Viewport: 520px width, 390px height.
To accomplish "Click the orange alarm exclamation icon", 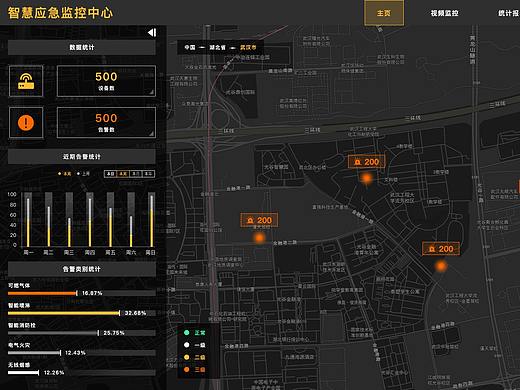I will (x=26, y=122).
